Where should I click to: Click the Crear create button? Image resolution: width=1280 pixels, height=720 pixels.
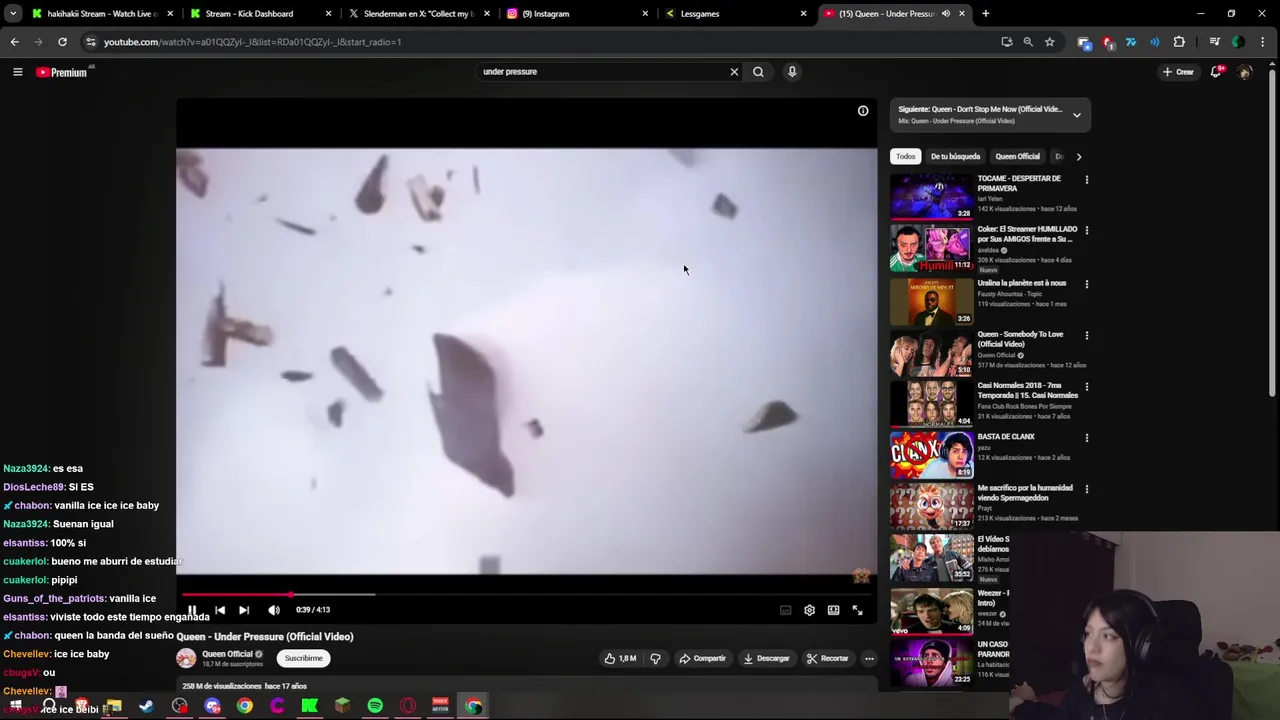coord(1178,72)
